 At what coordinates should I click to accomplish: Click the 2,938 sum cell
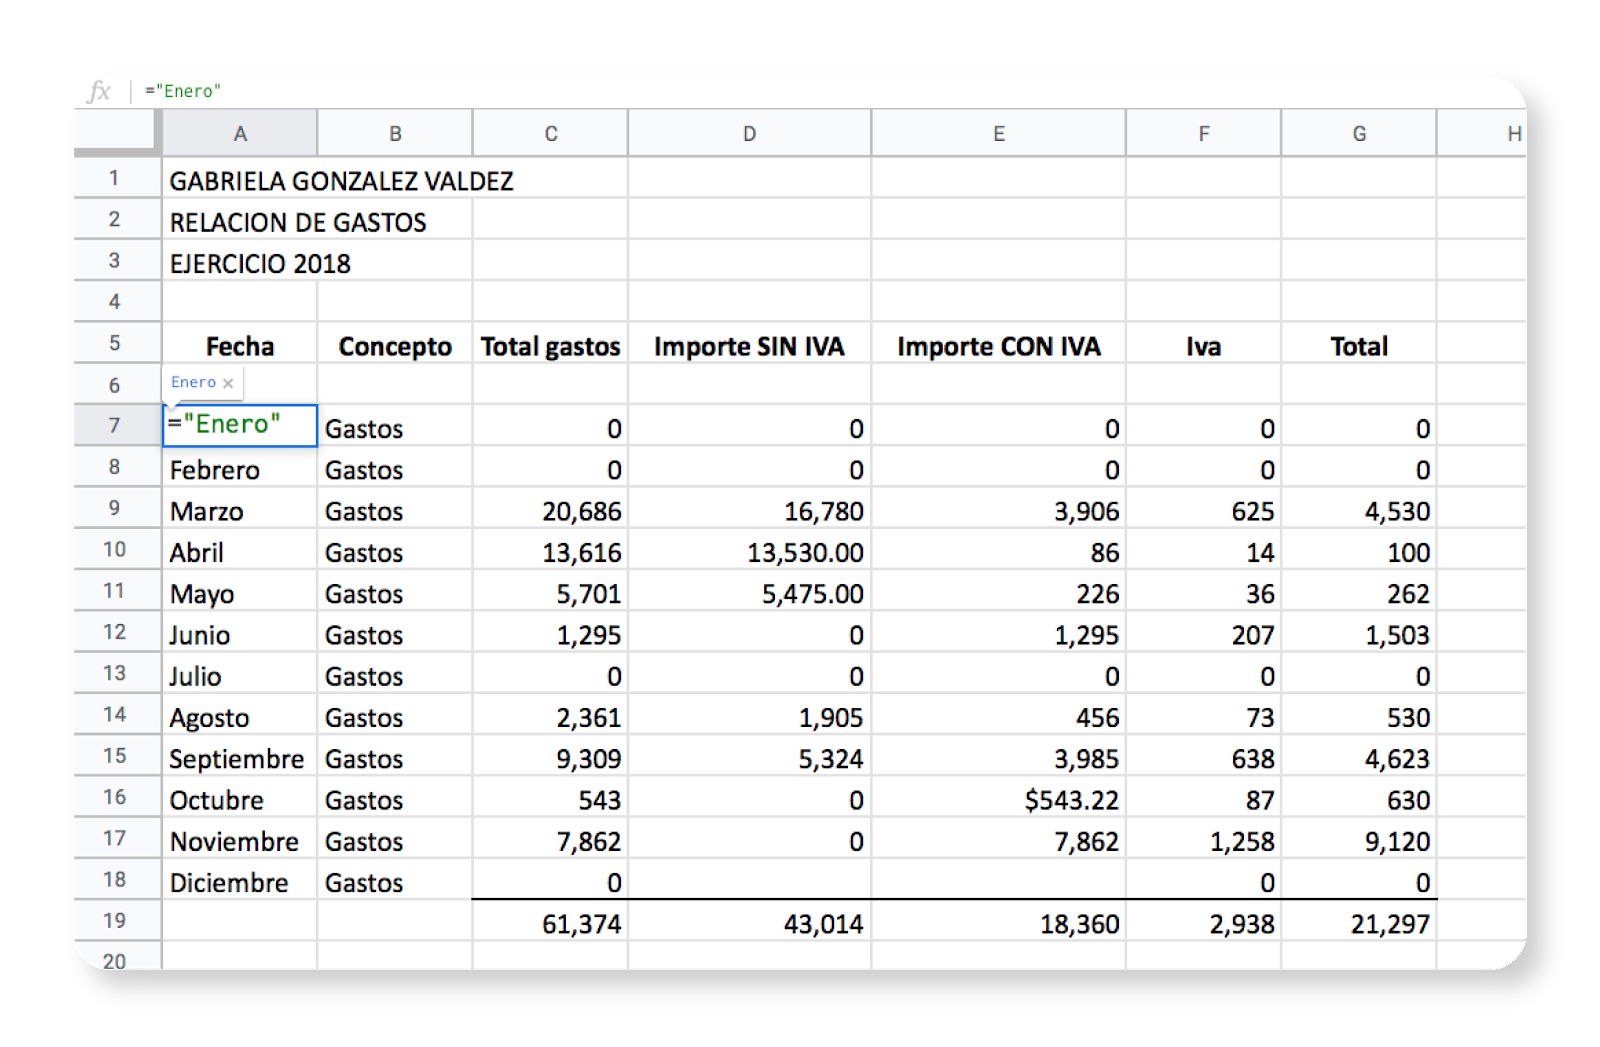[x=1203, y=923]
